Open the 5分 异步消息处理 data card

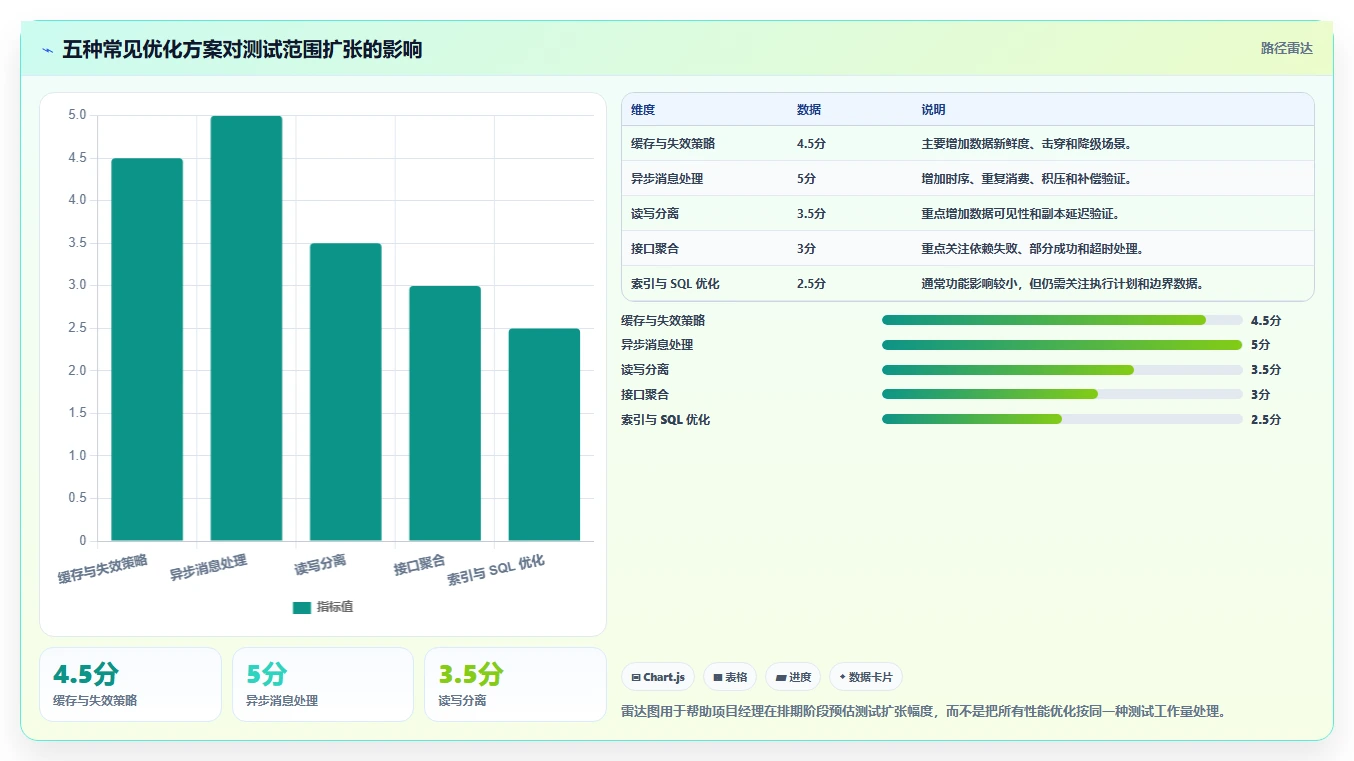coord(323,684)
